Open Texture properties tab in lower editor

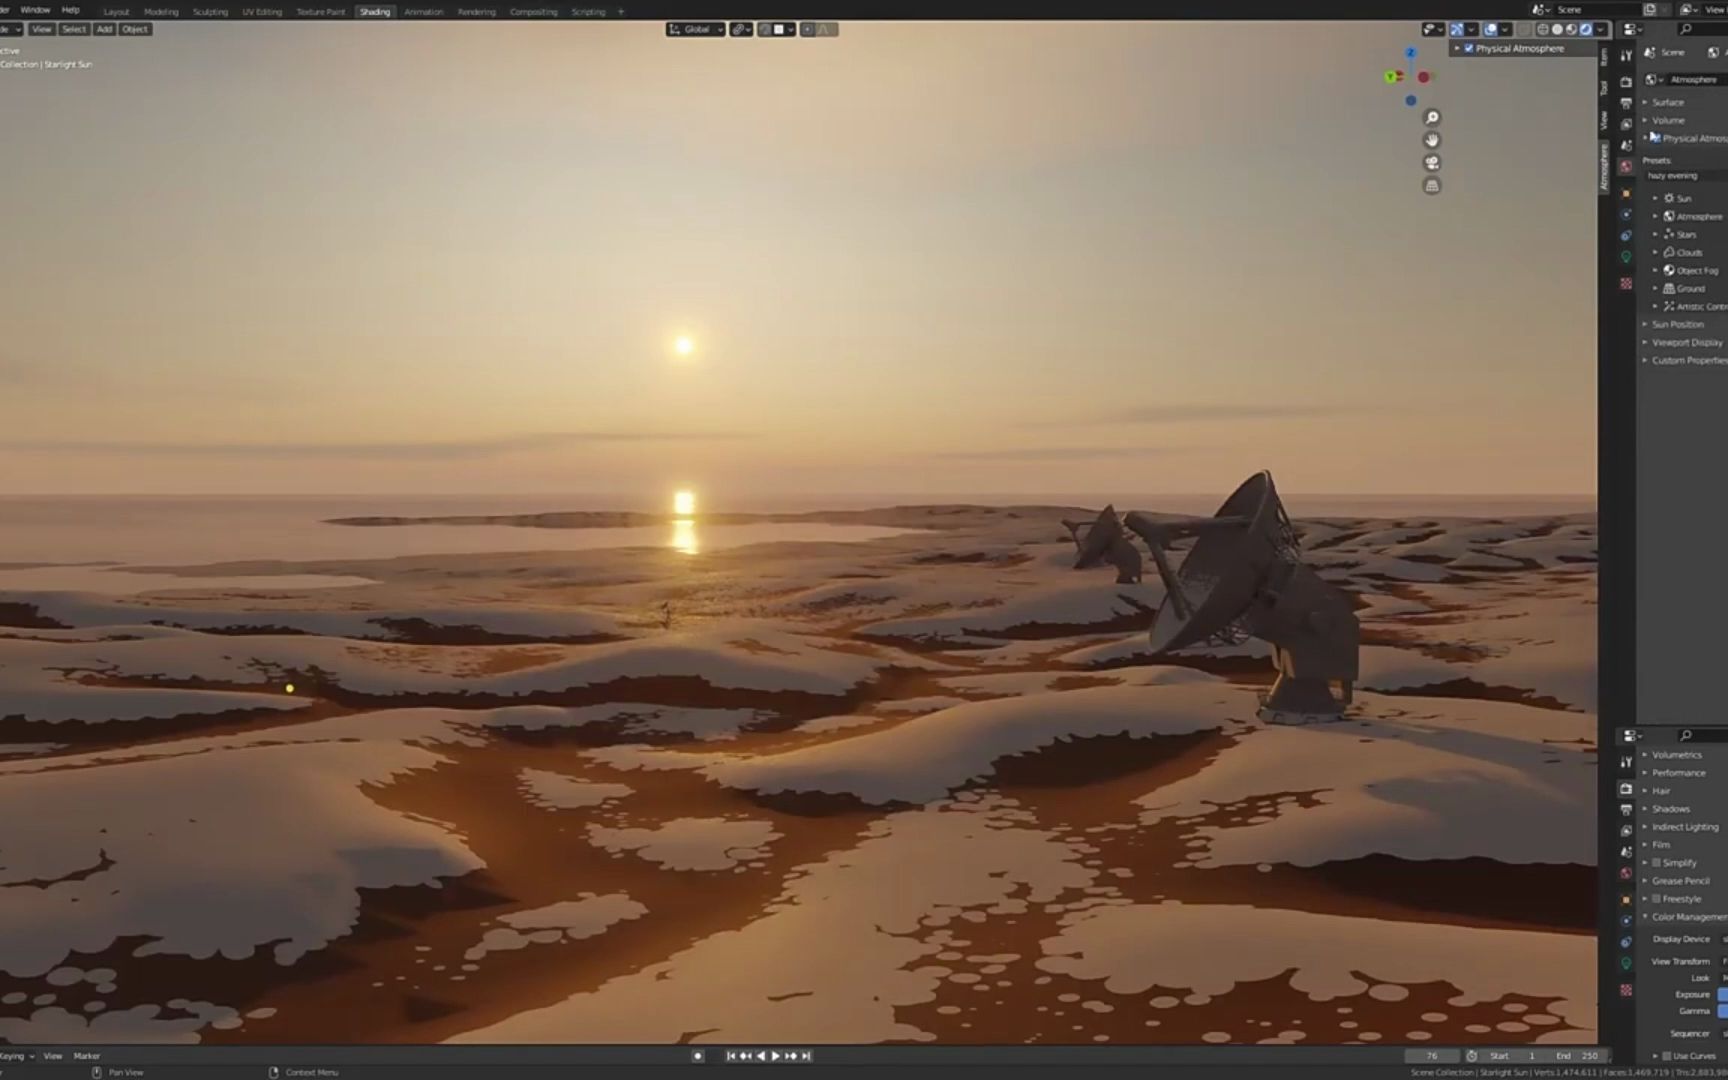(1626, 990)
